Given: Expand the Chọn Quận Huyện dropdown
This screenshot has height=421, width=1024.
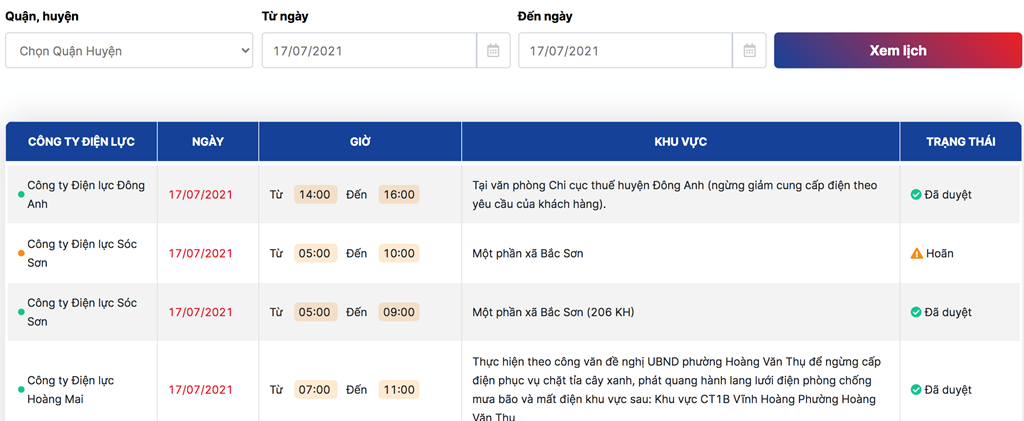Looking at the screenshot, I should tap(129, 50).
